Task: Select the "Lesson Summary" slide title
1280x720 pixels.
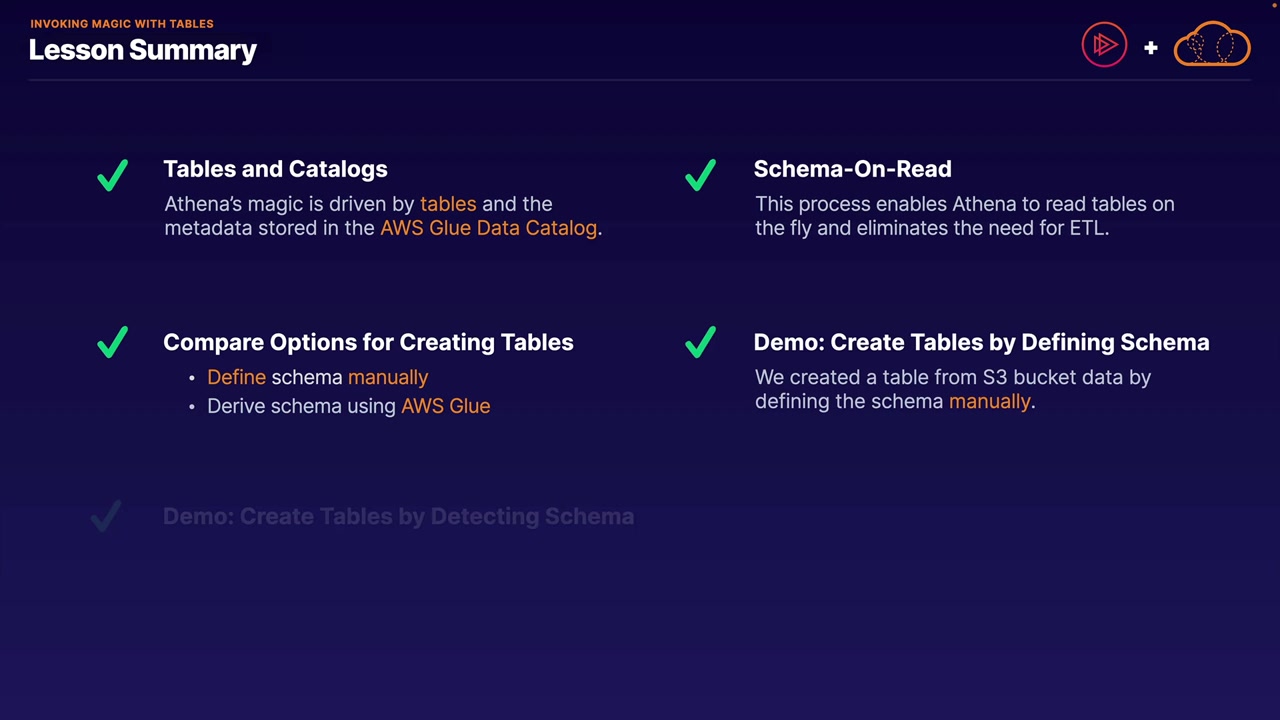Action: click(143, 50)
